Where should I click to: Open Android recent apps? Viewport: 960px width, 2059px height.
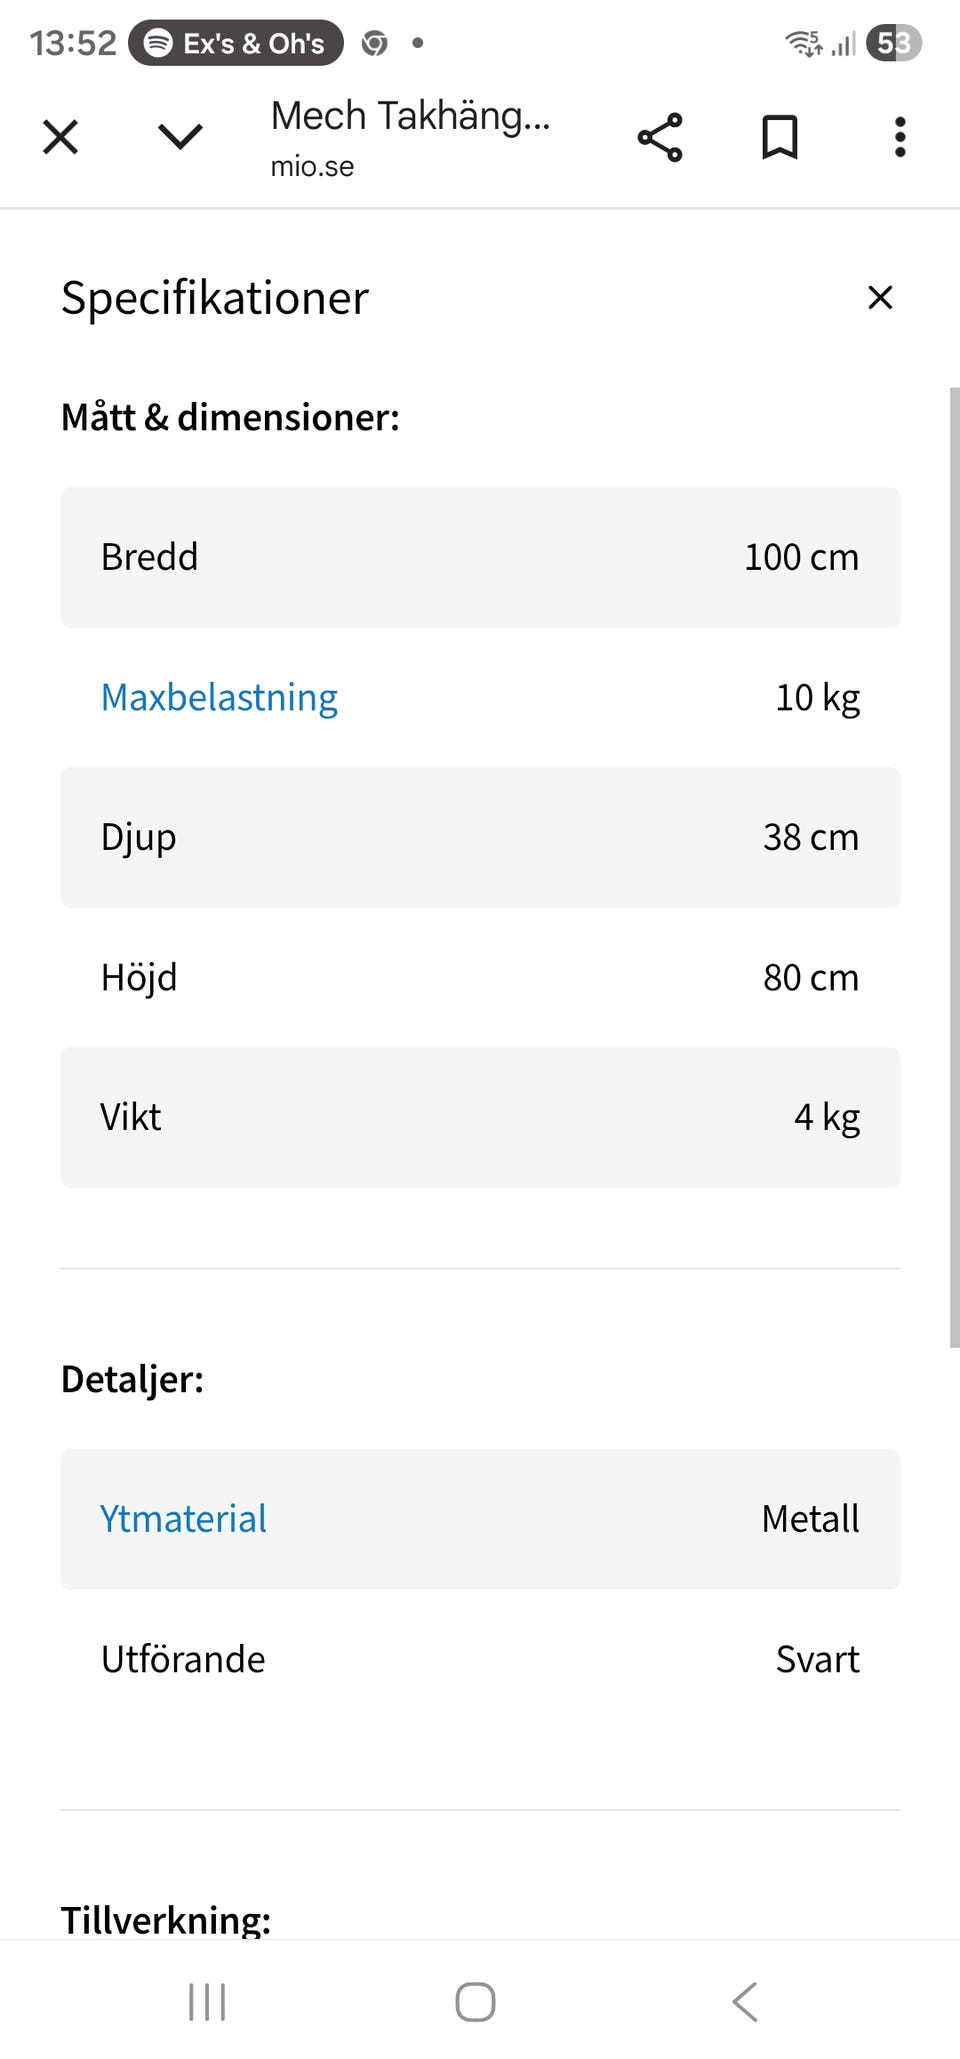click(x=207, y=2002)
